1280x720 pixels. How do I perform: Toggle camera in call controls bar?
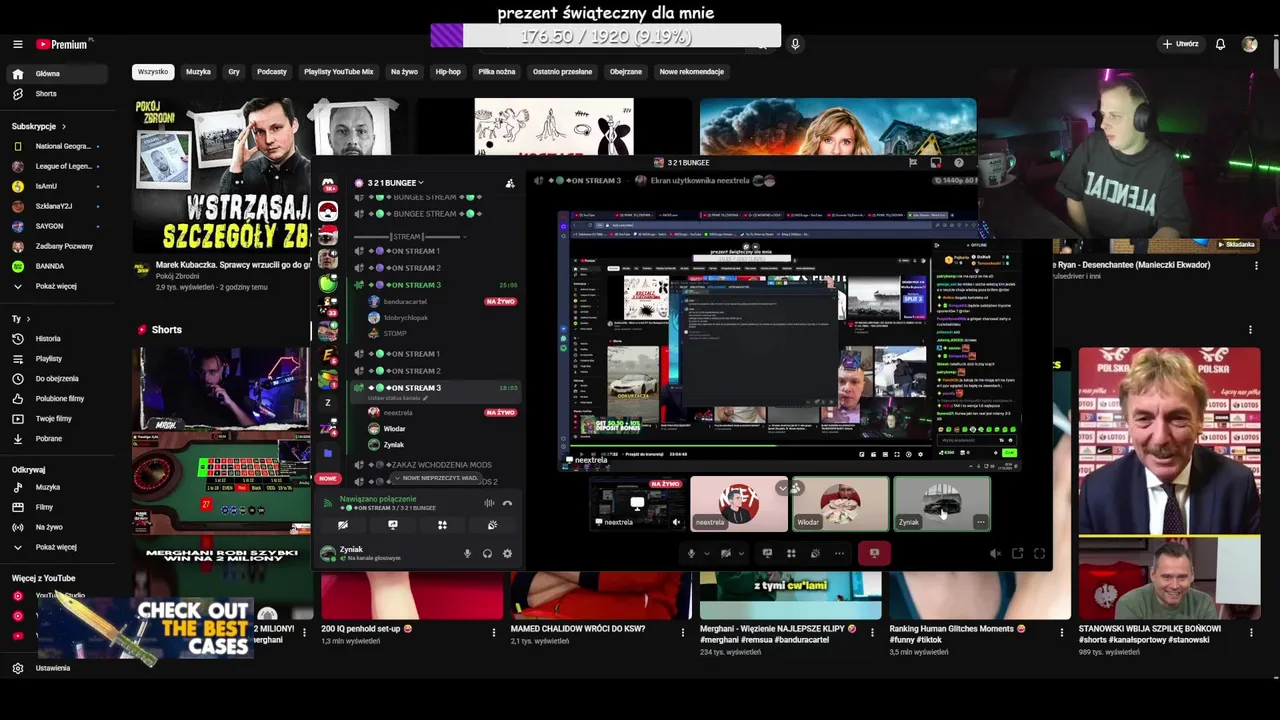point(726,553)
